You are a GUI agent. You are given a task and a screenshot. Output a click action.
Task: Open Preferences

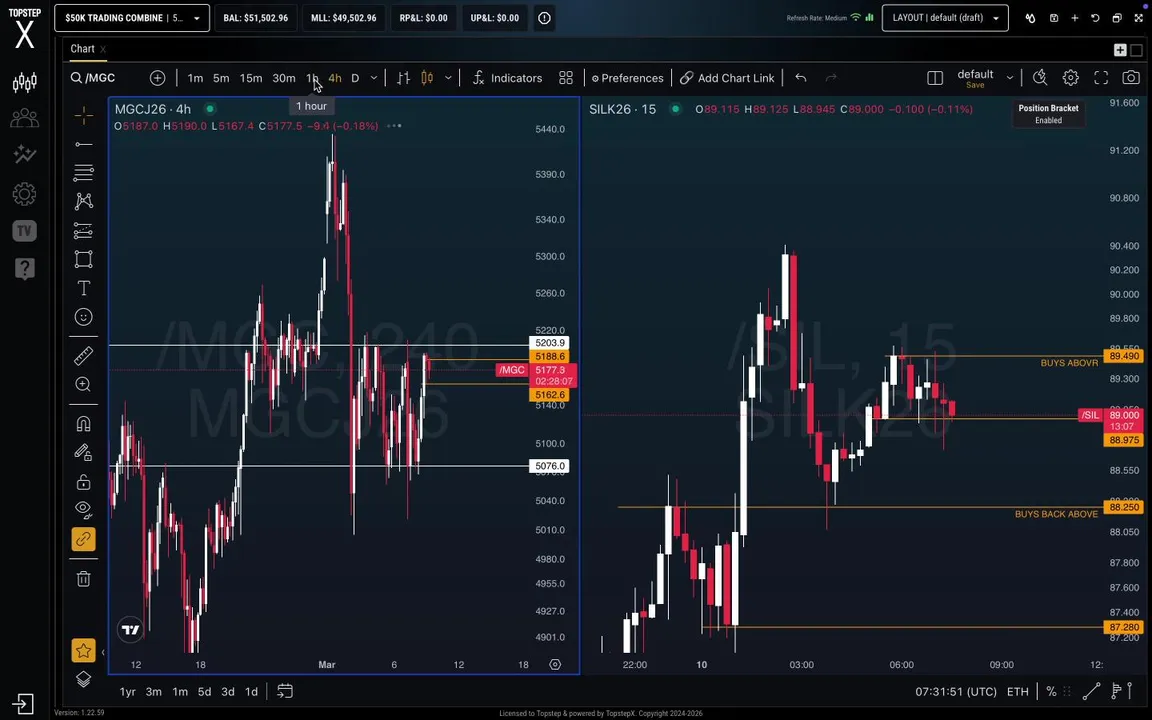627,78
